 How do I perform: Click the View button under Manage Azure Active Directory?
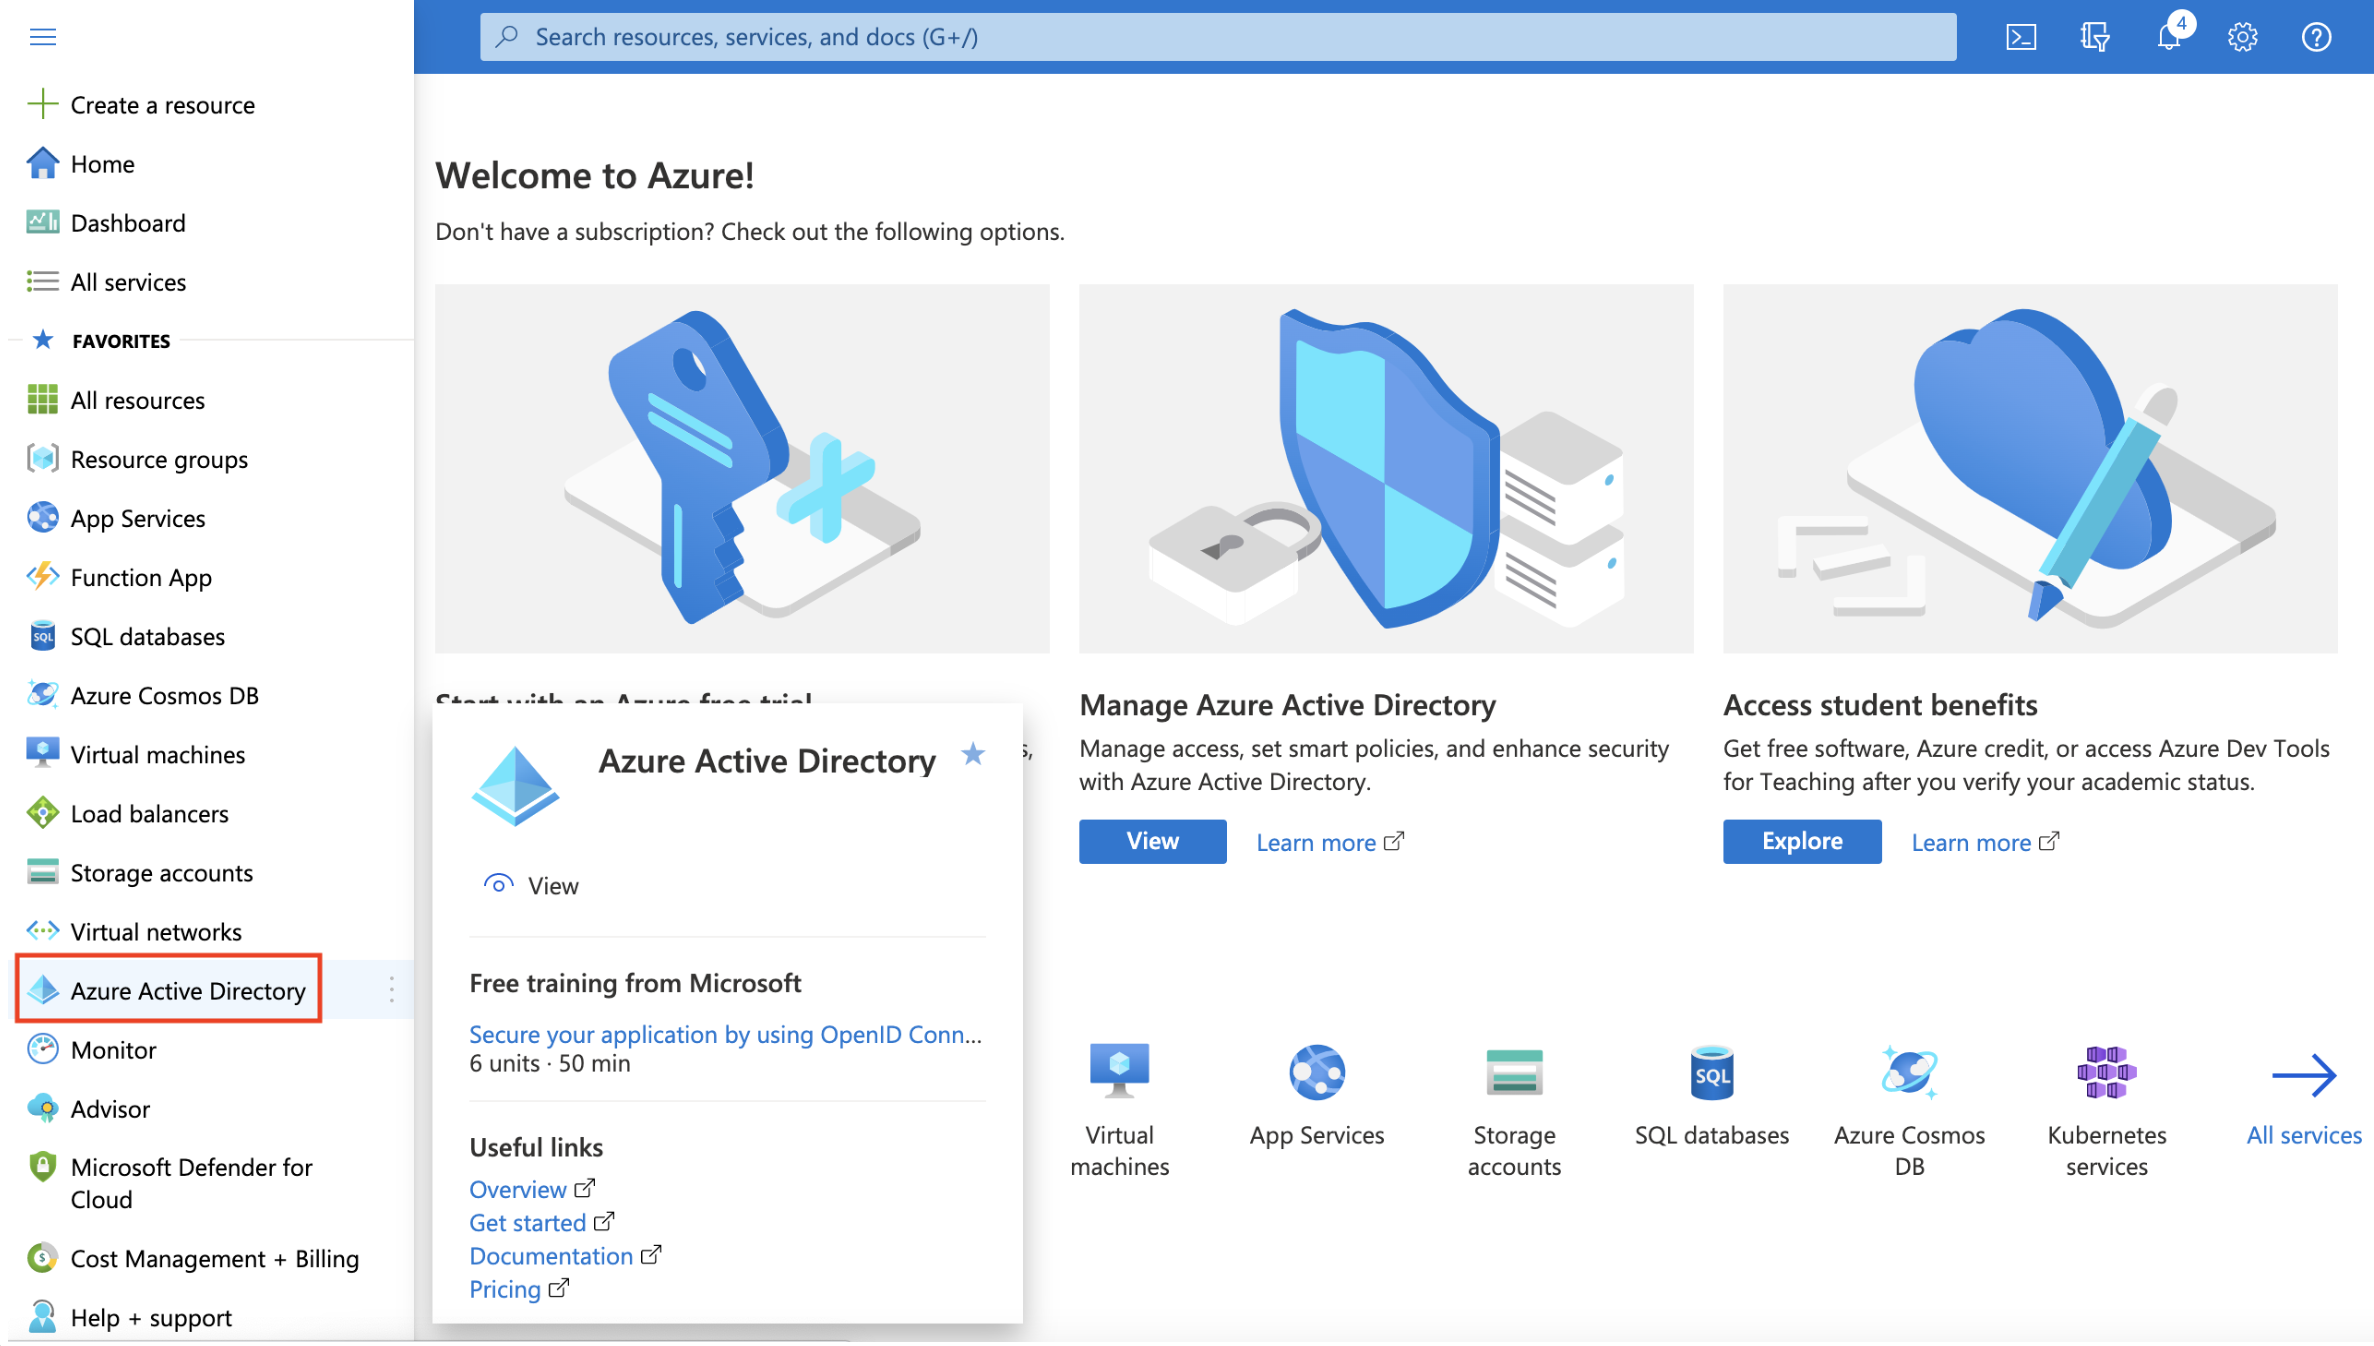click(1151, 841)
